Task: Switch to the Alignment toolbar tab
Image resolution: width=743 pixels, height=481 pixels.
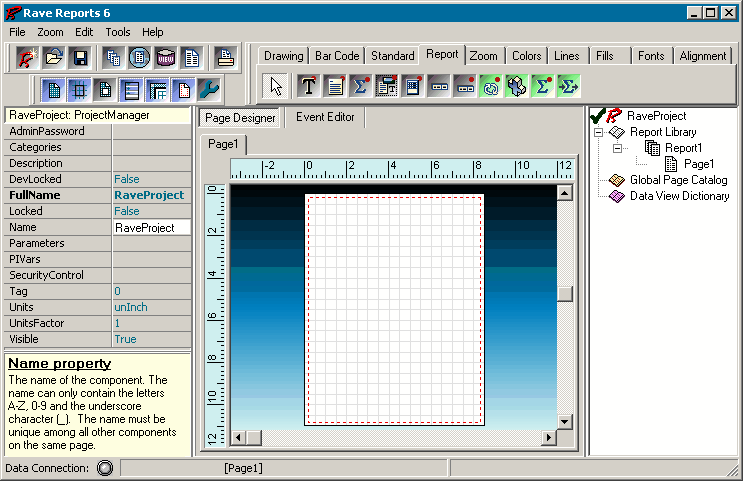Action: (x=703, y=56)
